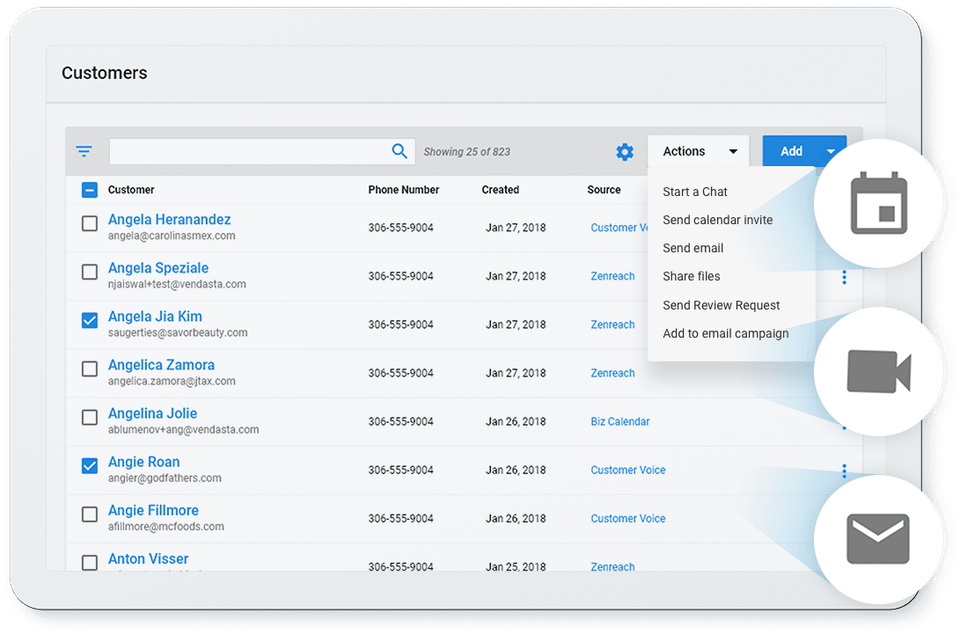Select the Share files action
Image resolution: width=960 pixels, height=634 pixels.
pos(691,276)
